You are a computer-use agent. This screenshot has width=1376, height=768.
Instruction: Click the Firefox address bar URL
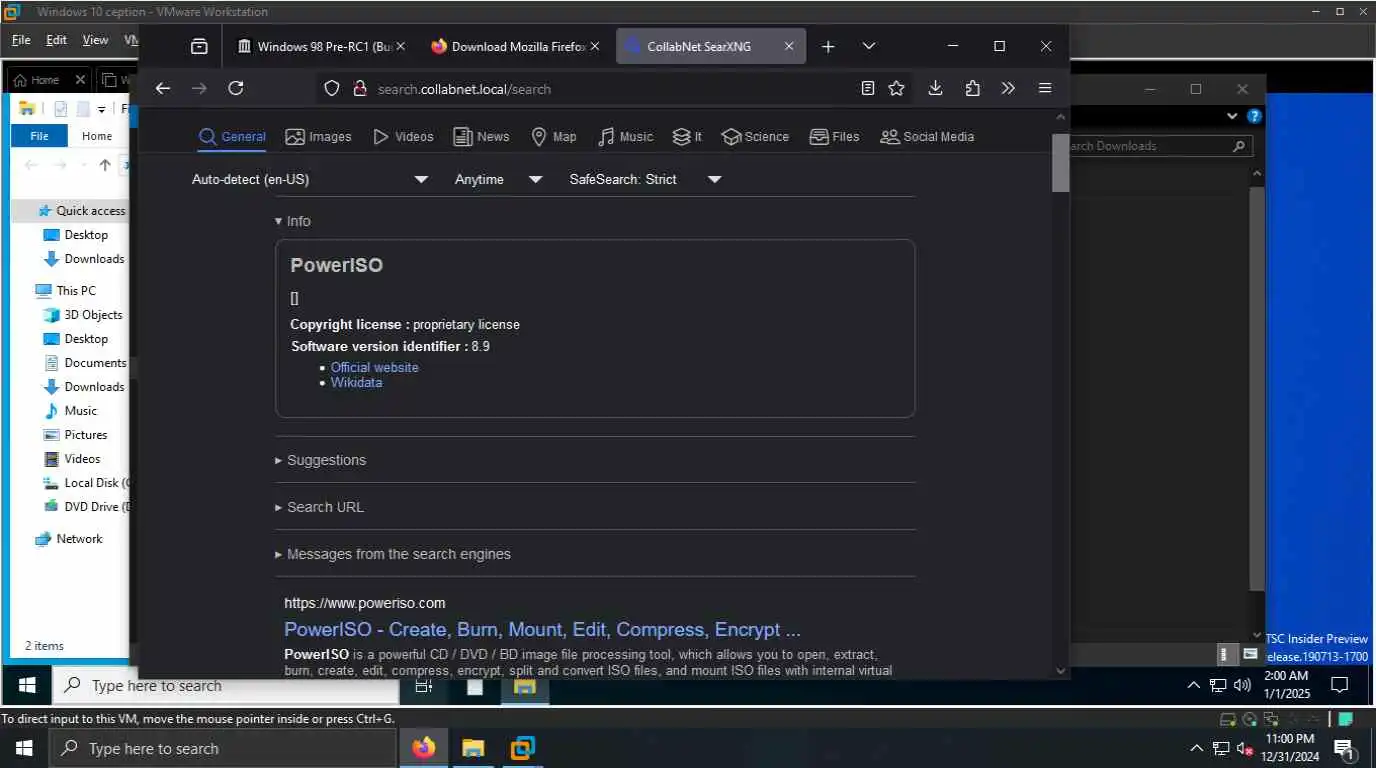pyautogui.click(x=464, y=89)
